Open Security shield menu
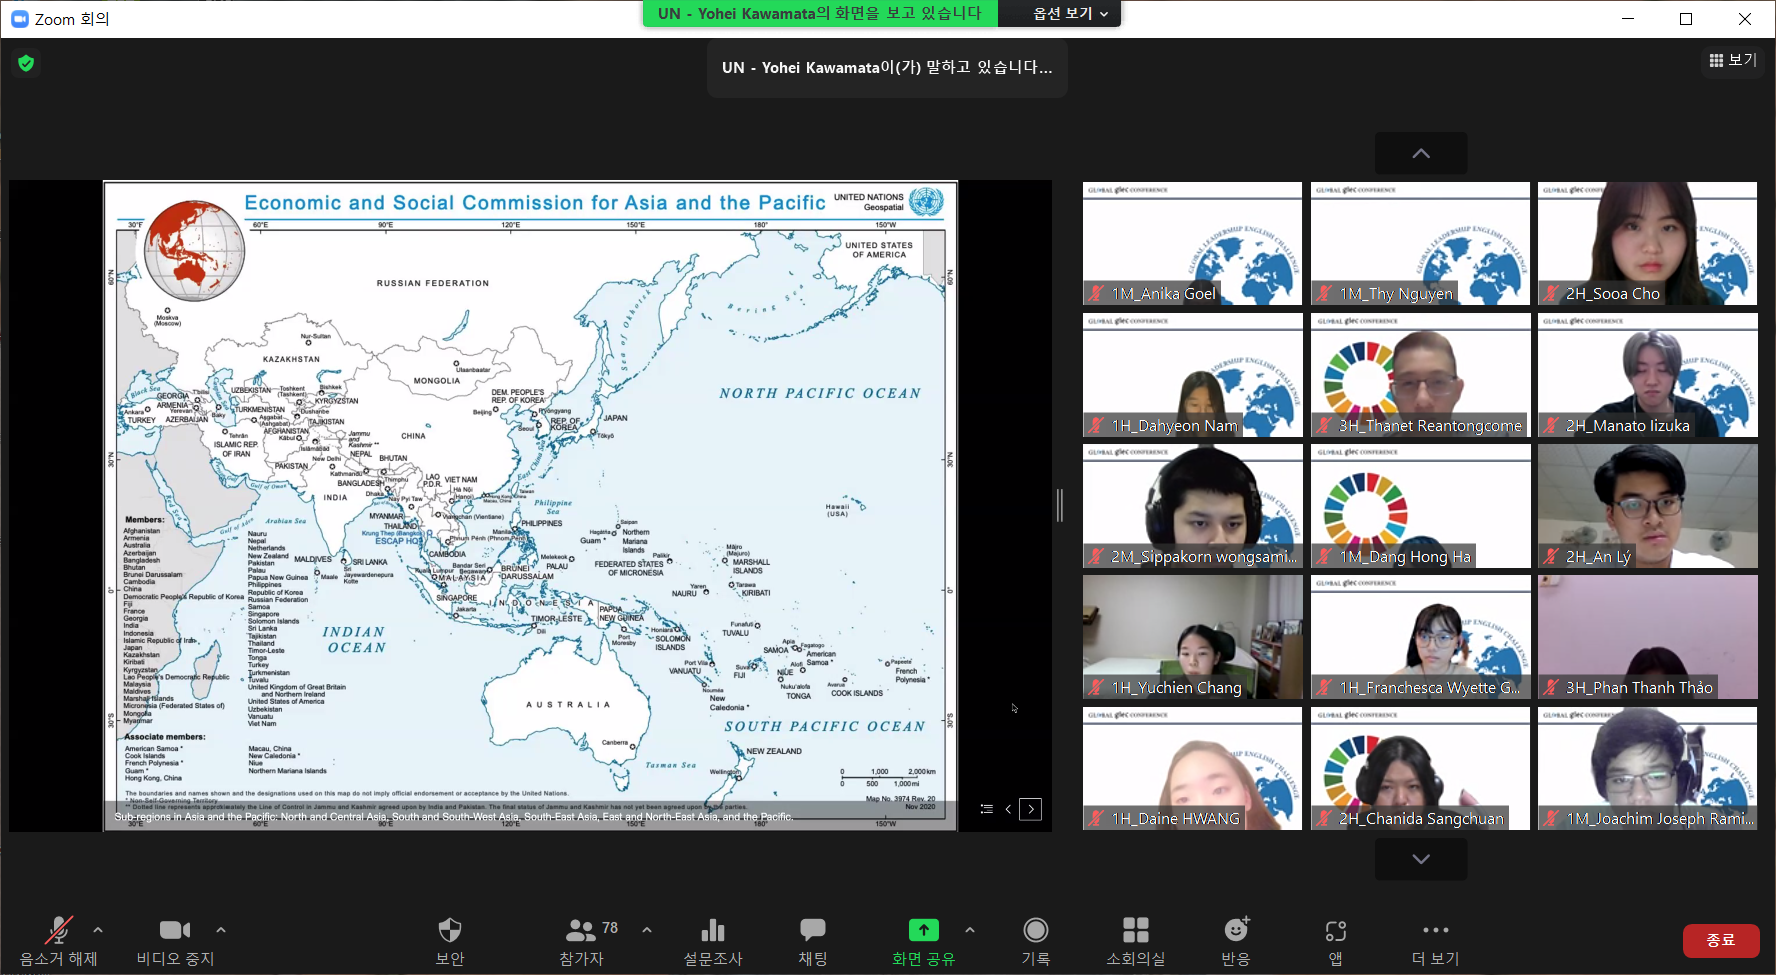The height and width of the screenshot is (975, 1776). coord(450,930)
